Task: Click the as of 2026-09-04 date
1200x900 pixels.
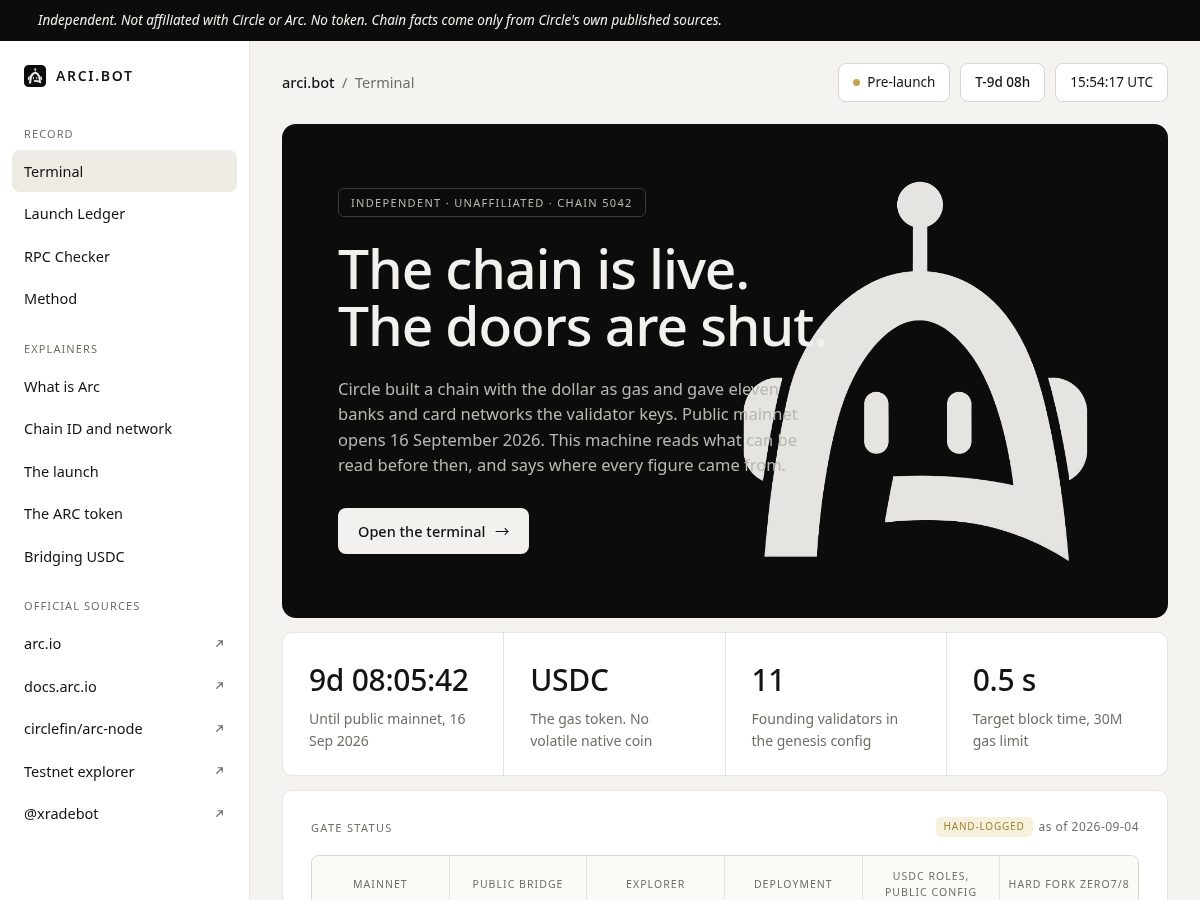Action: pyautogui.click(x=1088, y=826)
